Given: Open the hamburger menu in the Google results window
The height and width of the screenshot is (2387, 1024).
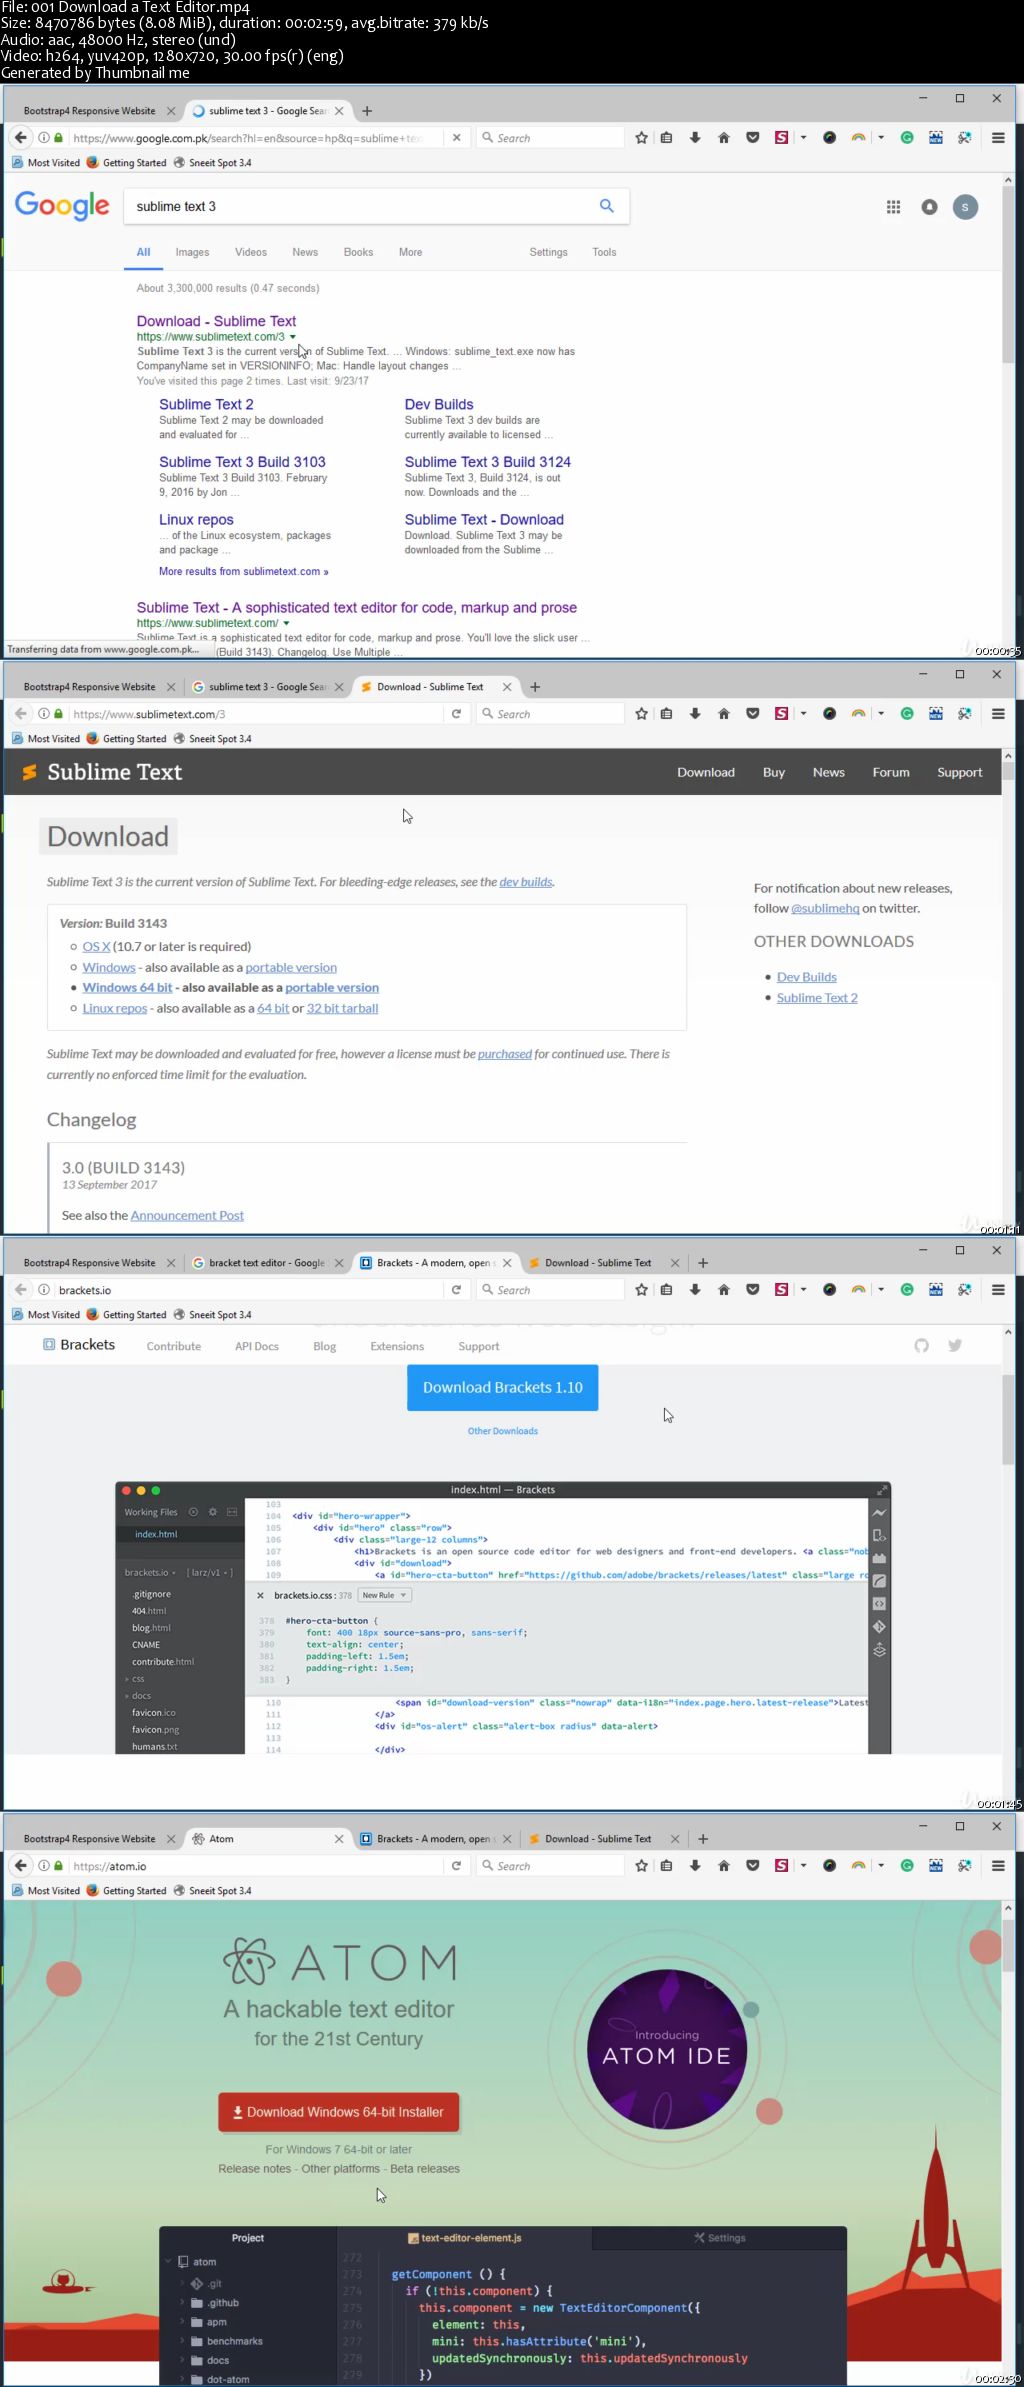Looking at the screenshot, I should [x=998, y=138].
